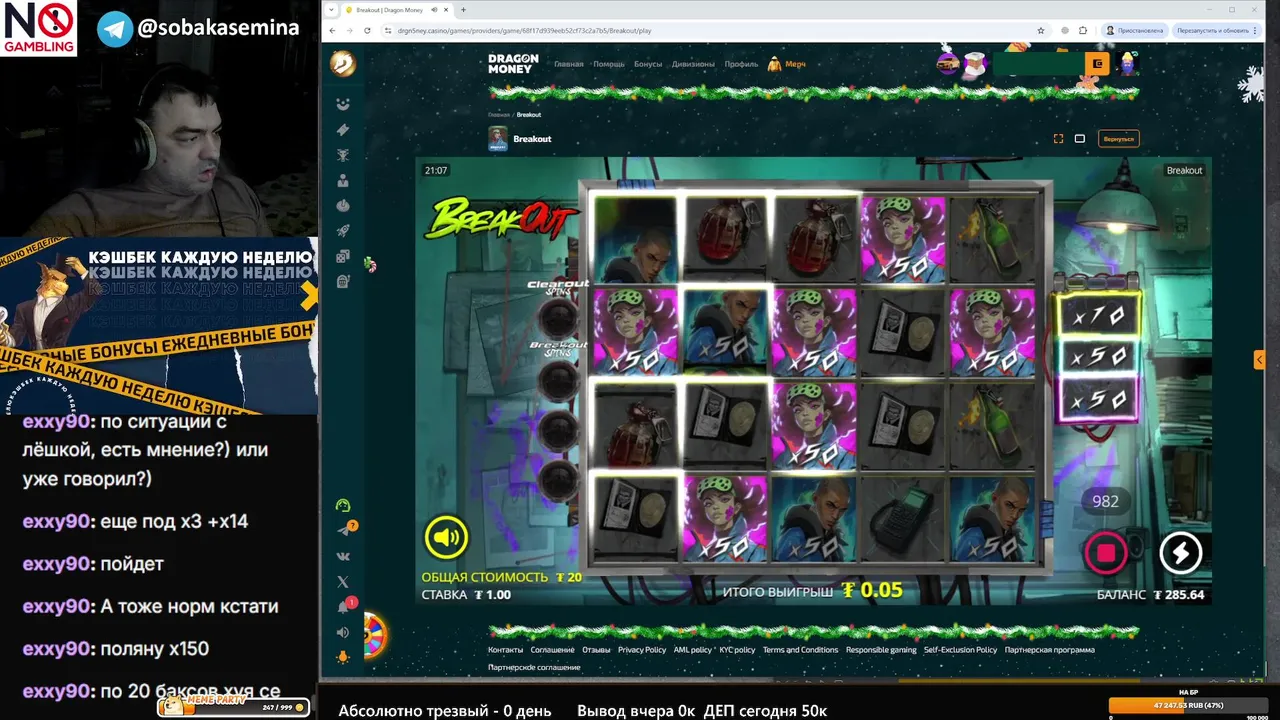Open the X social icon in sidebar
Viewport: 1280px width, 720px height.
[343, 581]
